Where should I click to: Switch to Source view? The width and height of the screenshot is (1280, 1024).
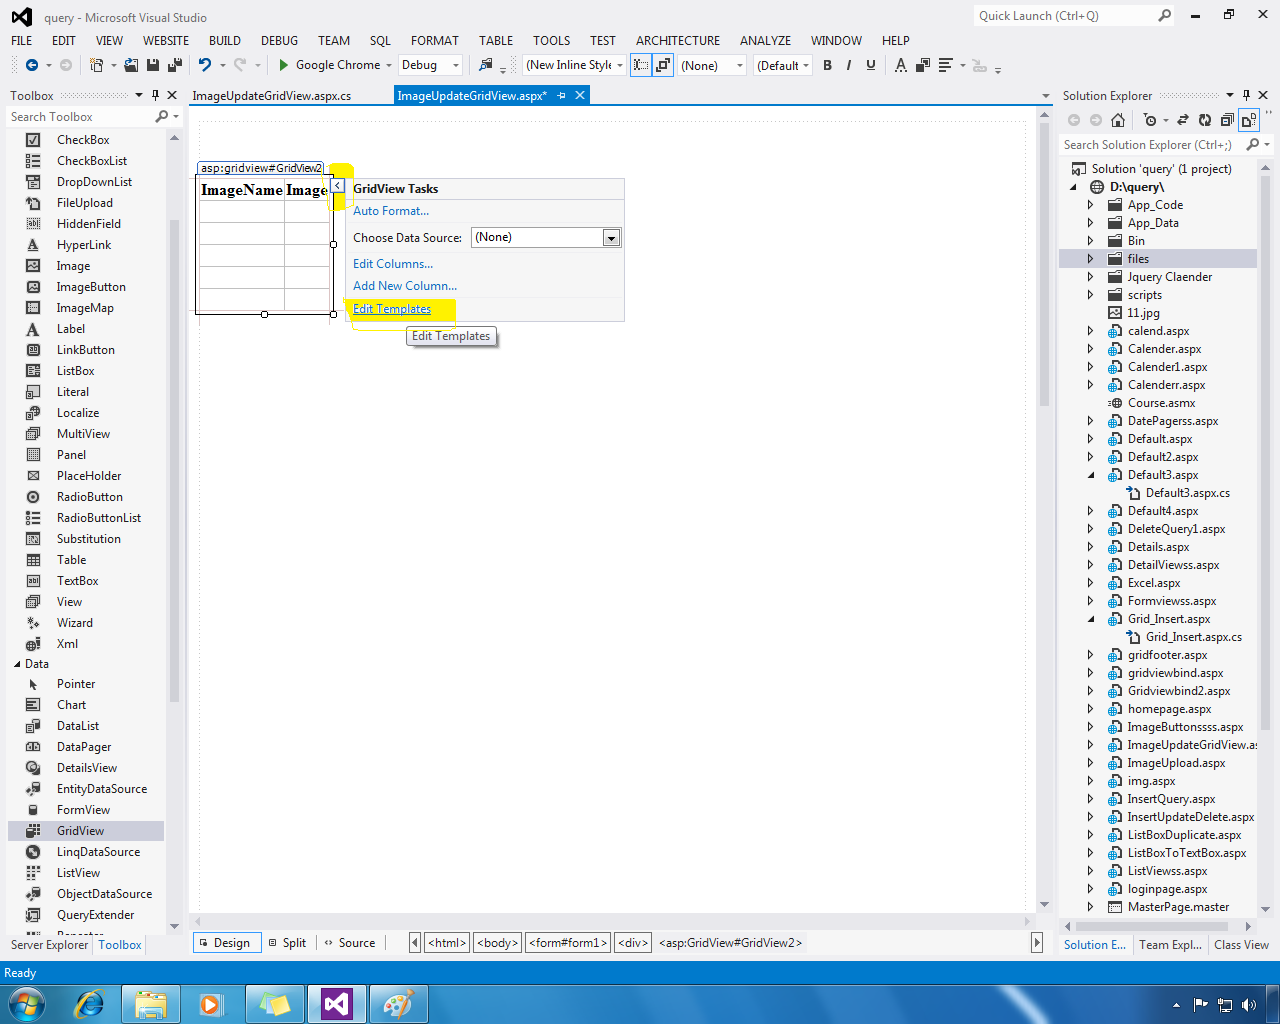tap(350, 942)
